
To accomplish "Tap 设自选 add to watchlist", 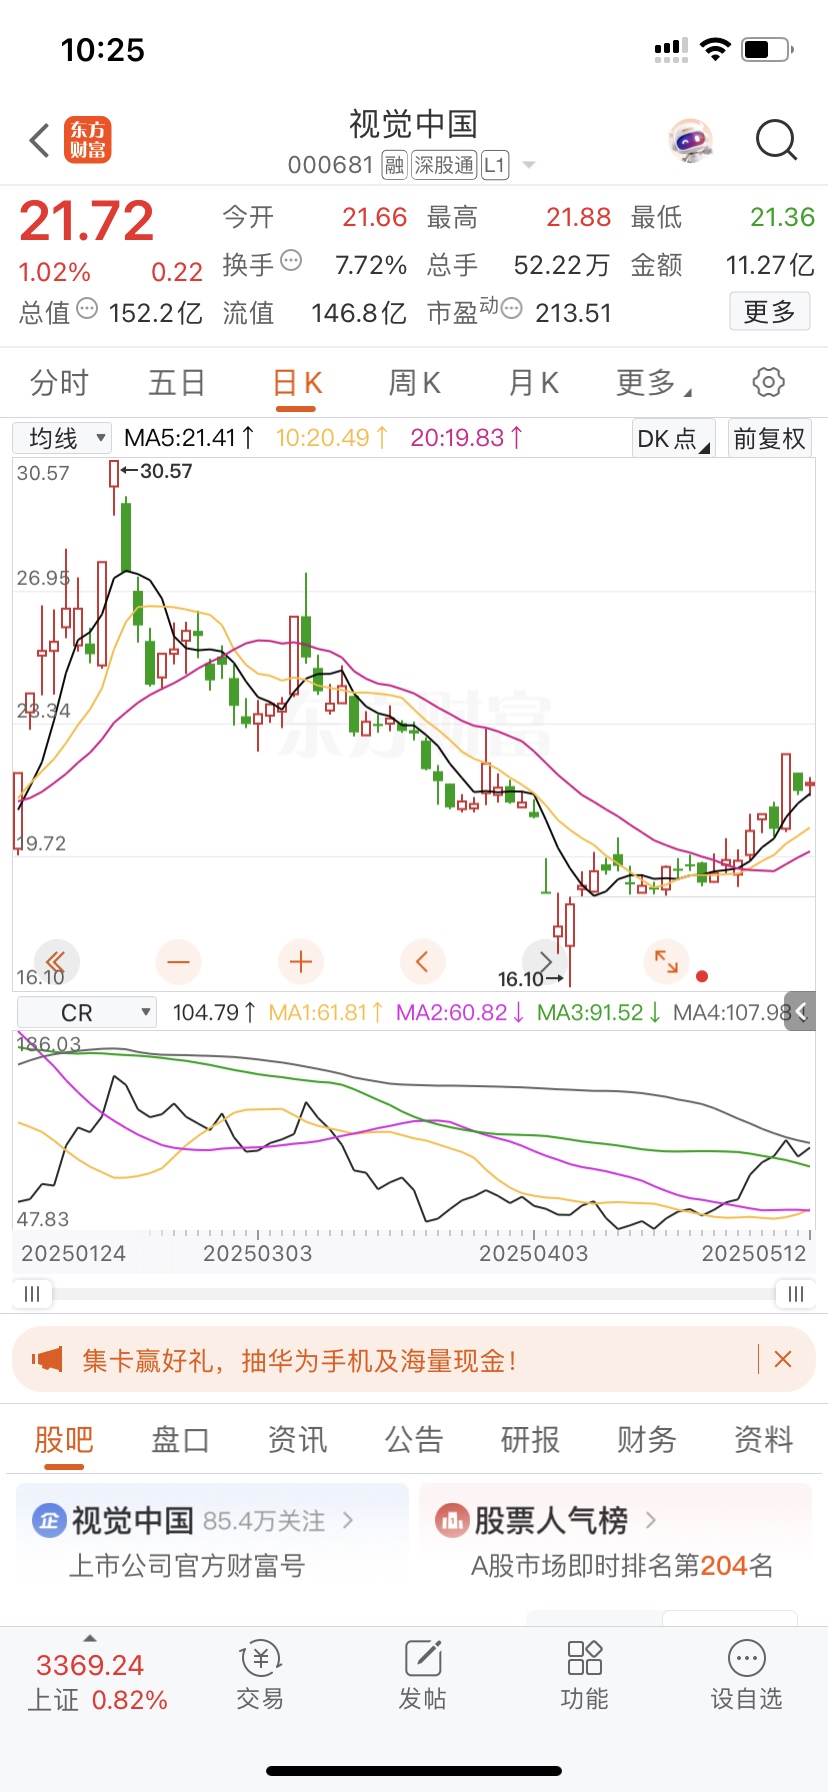I will 746,1676.
